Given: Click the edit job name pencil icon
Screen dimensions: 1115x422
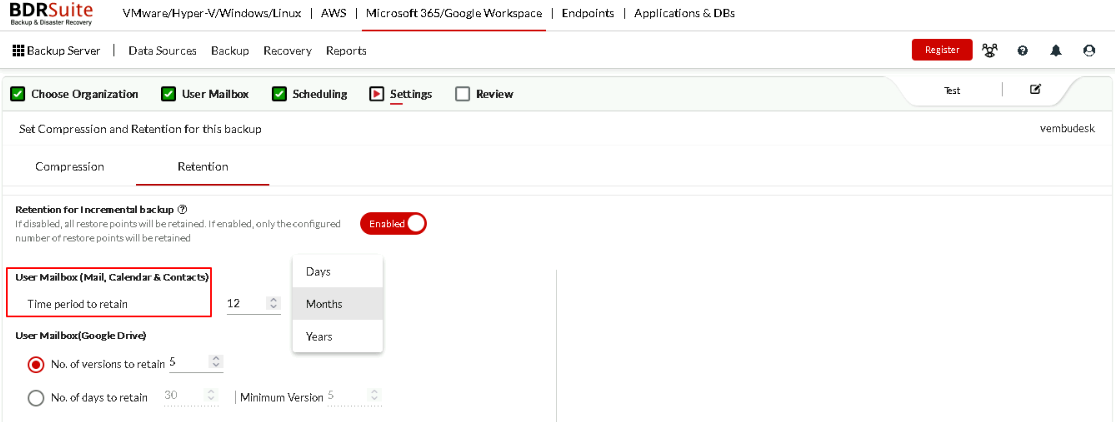Looking at the screenshot, I should click(x=1035, y=90).
